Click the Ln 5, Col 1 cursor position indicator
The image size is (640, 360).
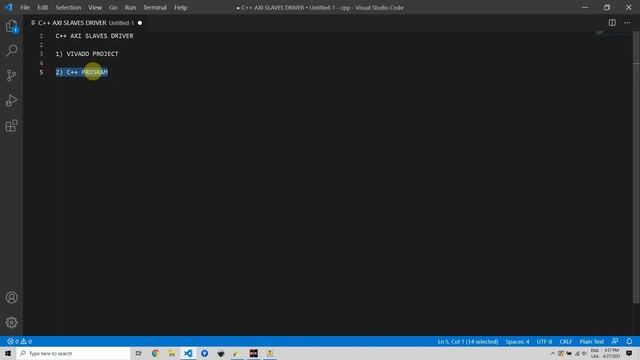pos(468,342)
